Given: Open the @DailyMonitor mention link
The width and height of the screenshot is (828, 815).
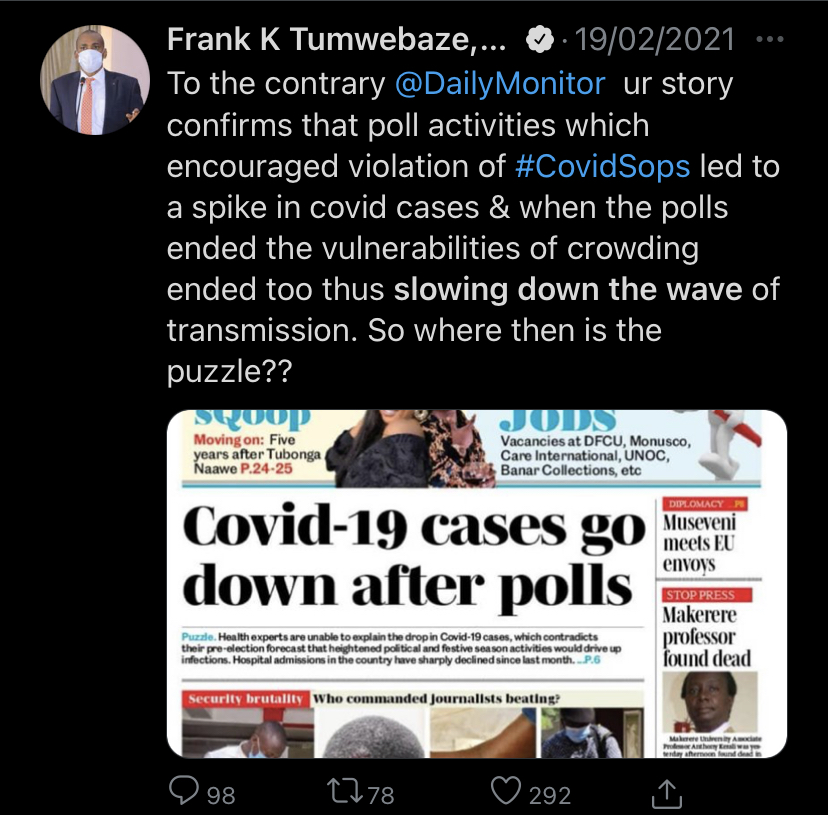Looking at the screenshot, I should (x=500, y=83).
